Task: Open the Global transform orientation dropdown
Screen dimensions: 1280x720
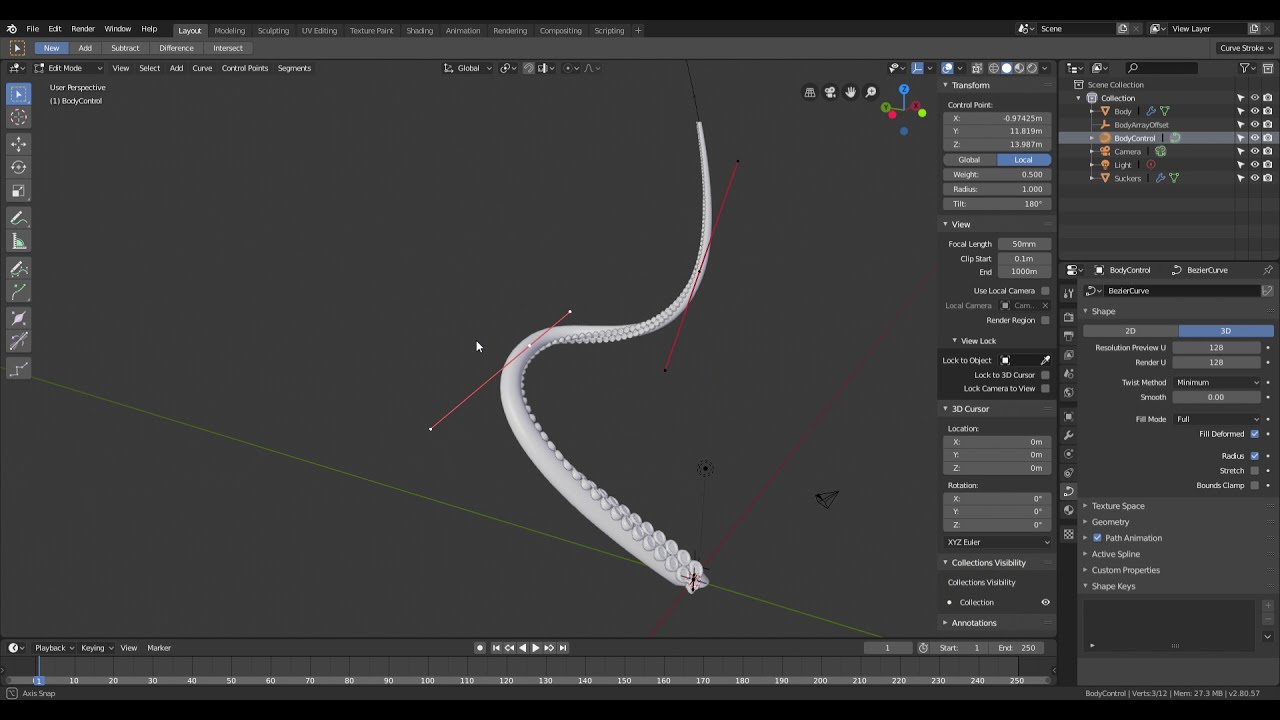Action: pos(468,68)
